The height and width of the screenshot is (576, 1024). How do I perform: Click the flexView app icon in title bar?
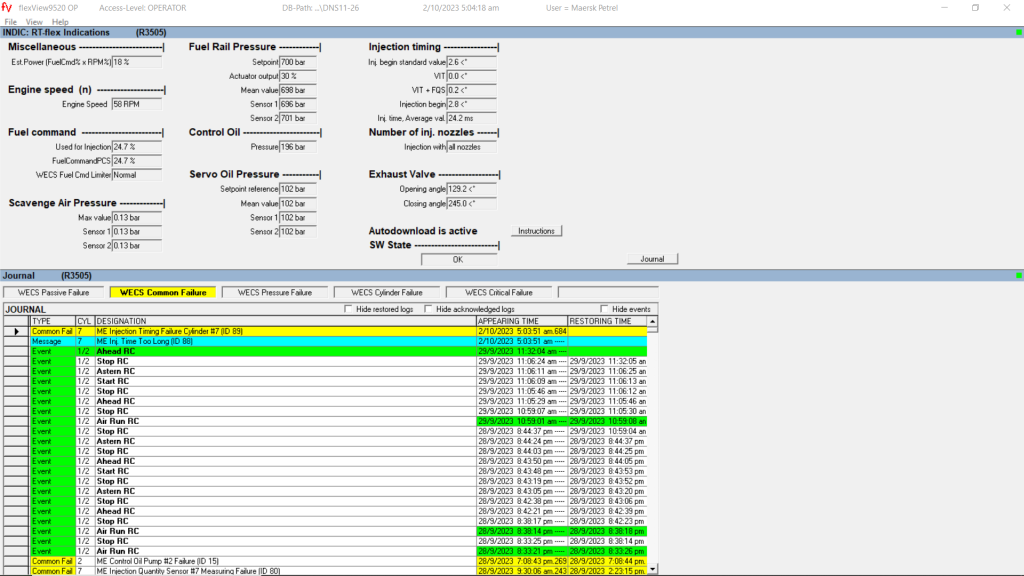click(x=10, y=7)
